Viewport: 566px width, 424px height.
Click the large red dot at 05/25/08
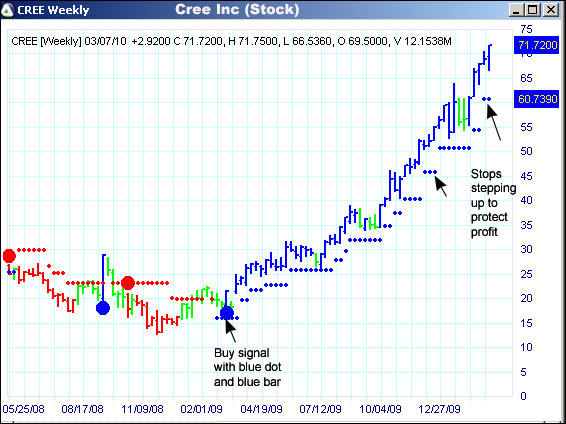pos(9,256)
